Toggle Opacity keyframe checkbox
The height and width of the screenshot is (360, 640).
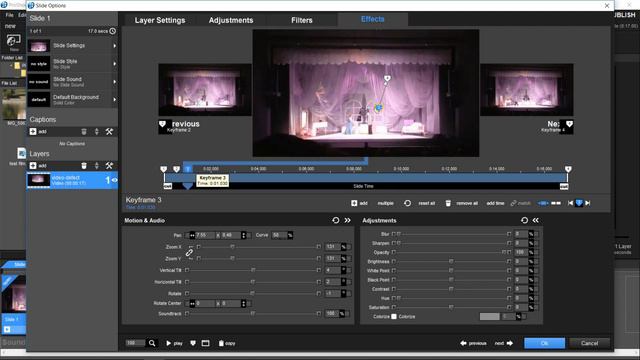[393, 252]
